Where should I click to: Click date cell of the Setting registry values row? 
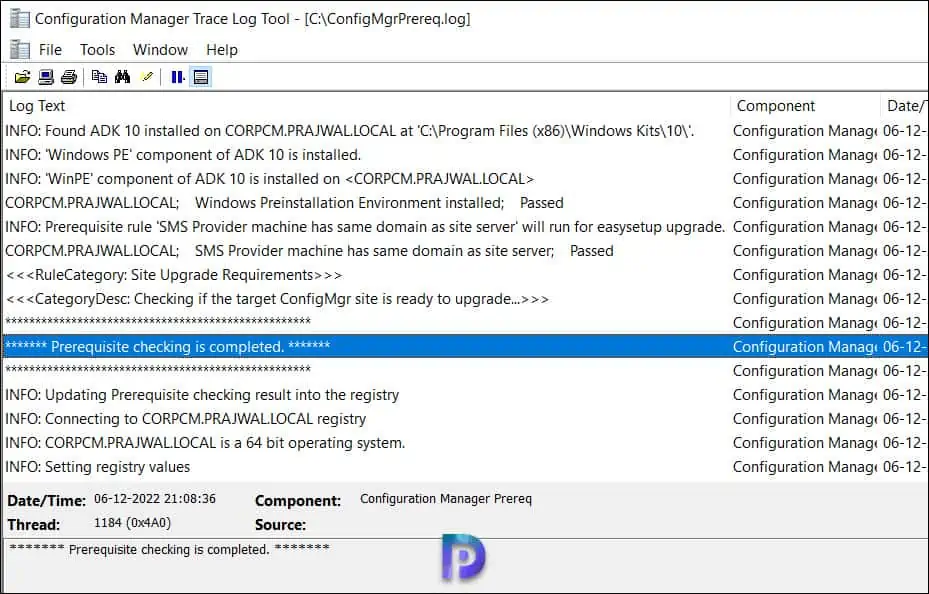(x=904, y=467)
